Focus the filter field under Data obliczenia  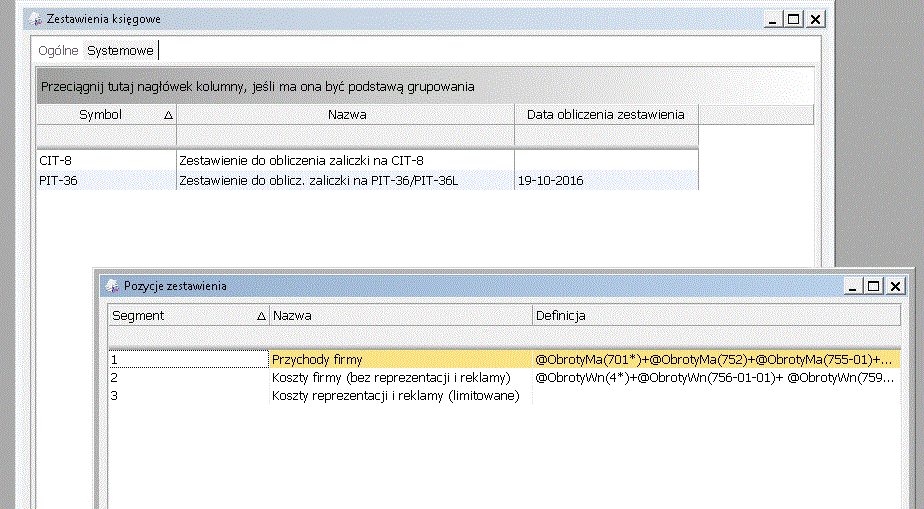606,136
